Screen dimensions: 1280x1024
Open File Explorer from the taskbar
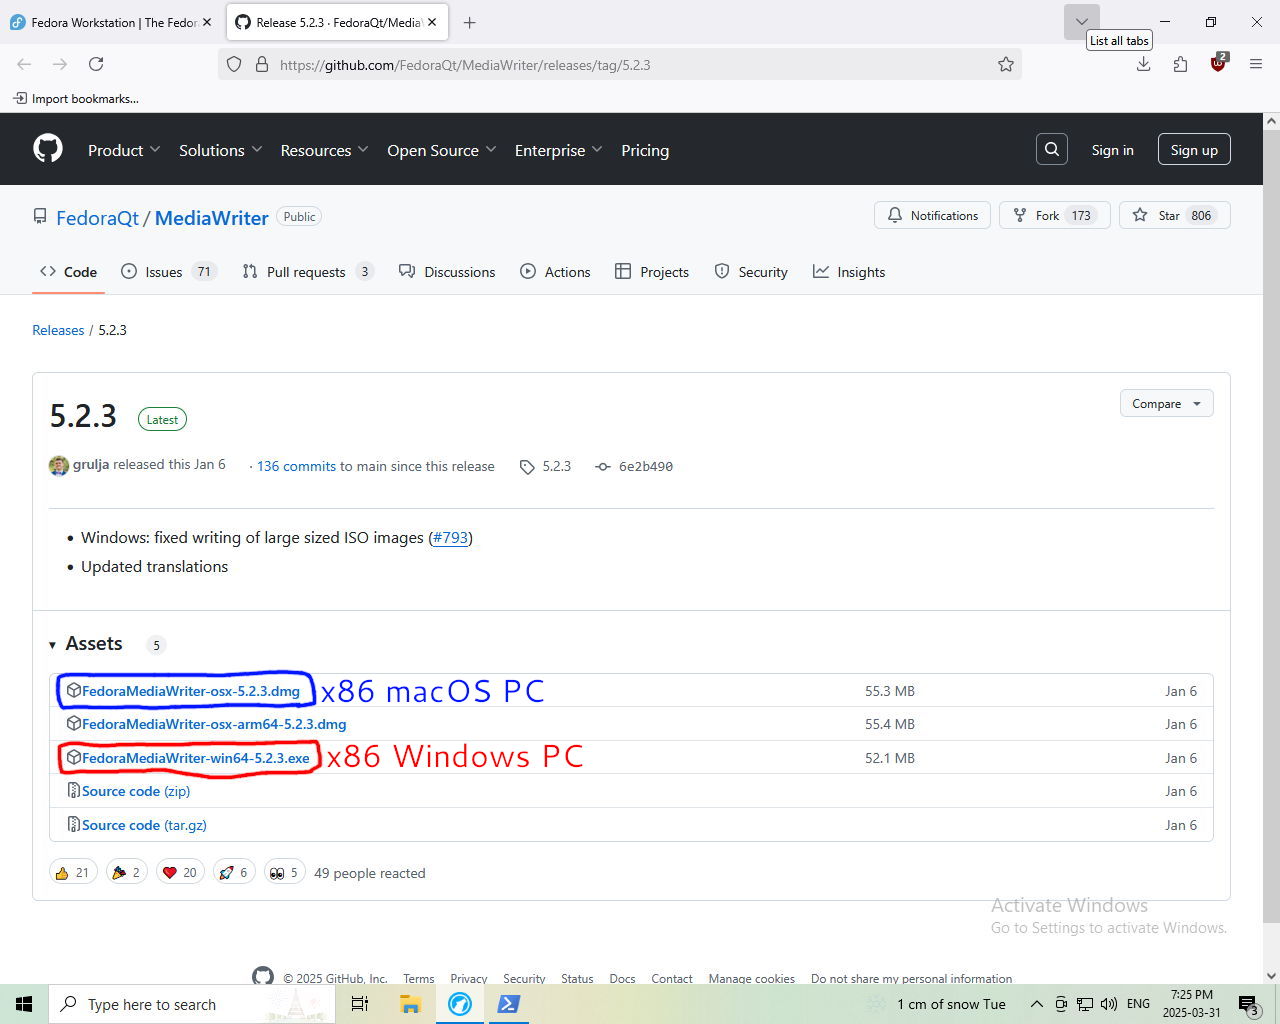[410, 1004]
